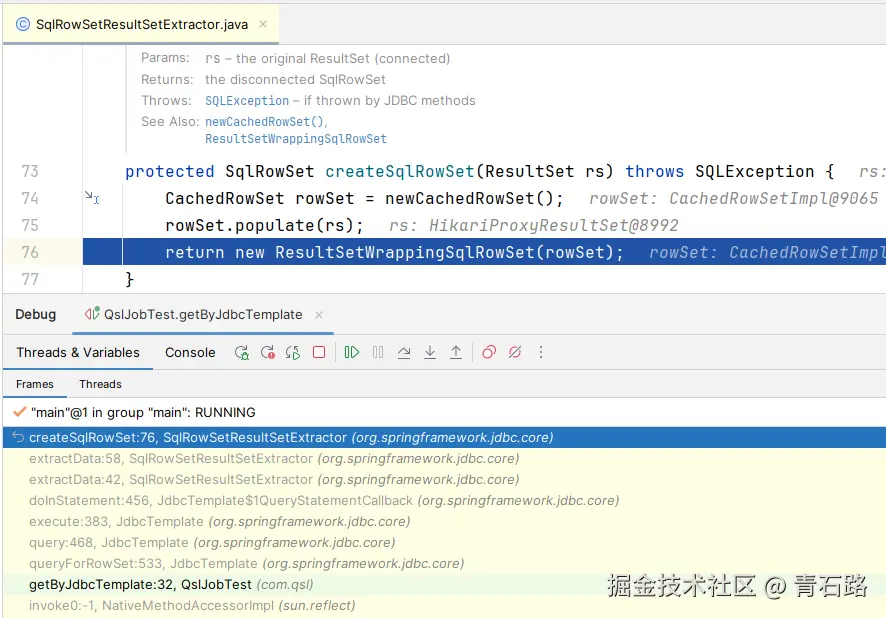Select frame query:468 JdbcTemplate

pyautogui.click(x=444, y=542)
